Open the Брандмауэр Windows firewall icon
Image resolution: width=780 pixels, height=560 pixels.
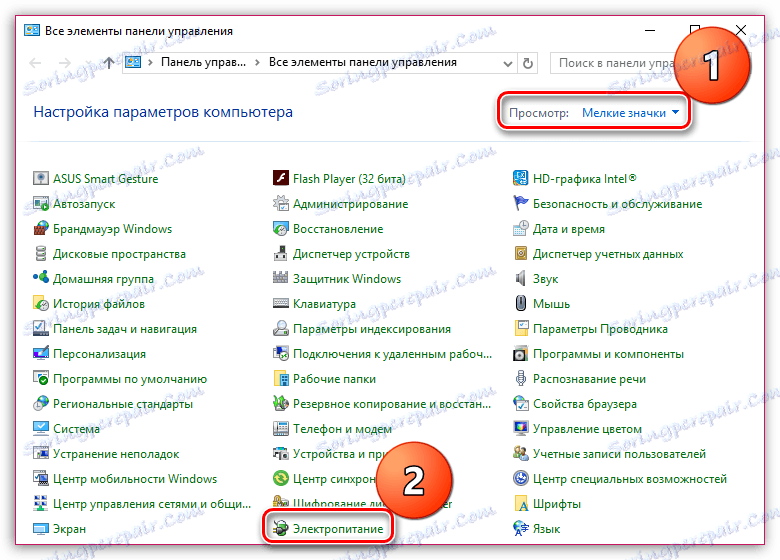[x=41, y=228]
